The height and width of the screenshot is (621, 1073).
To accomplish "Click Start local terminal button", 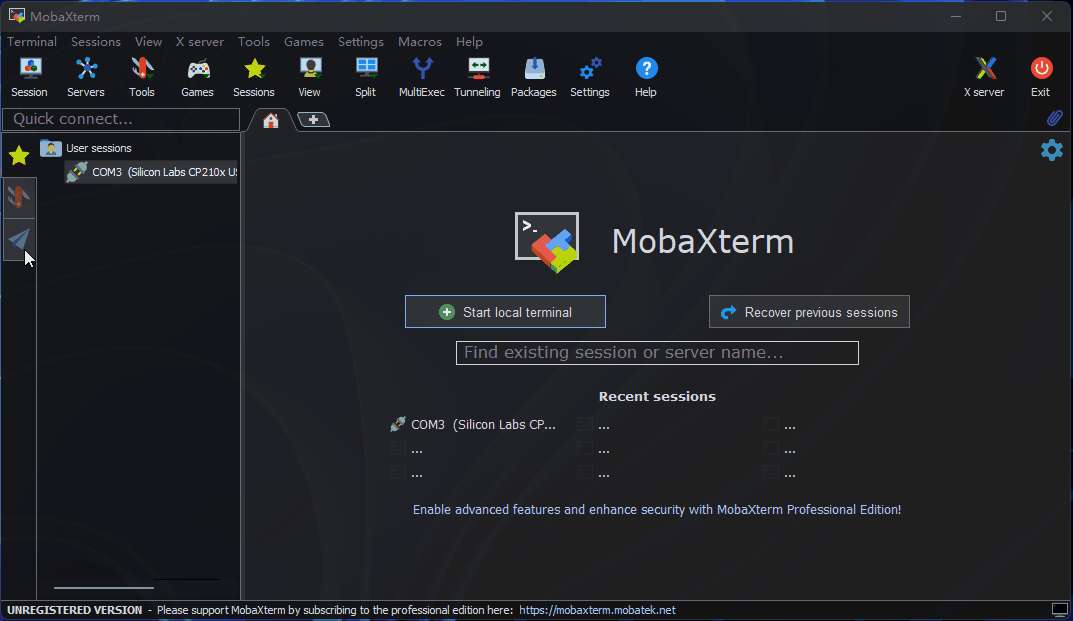I will click(505, 312).
